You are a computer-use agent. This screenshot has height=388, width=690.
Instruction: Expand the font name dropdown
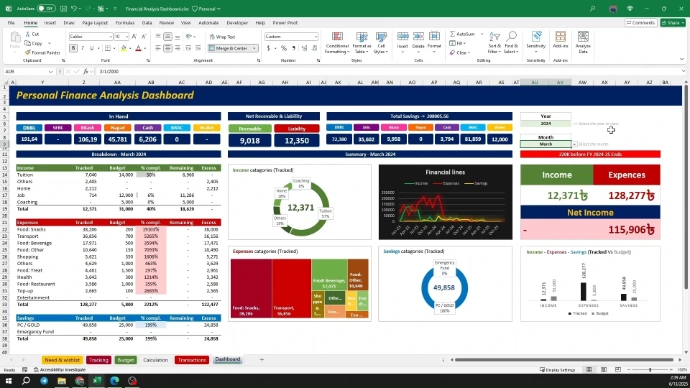110,37
